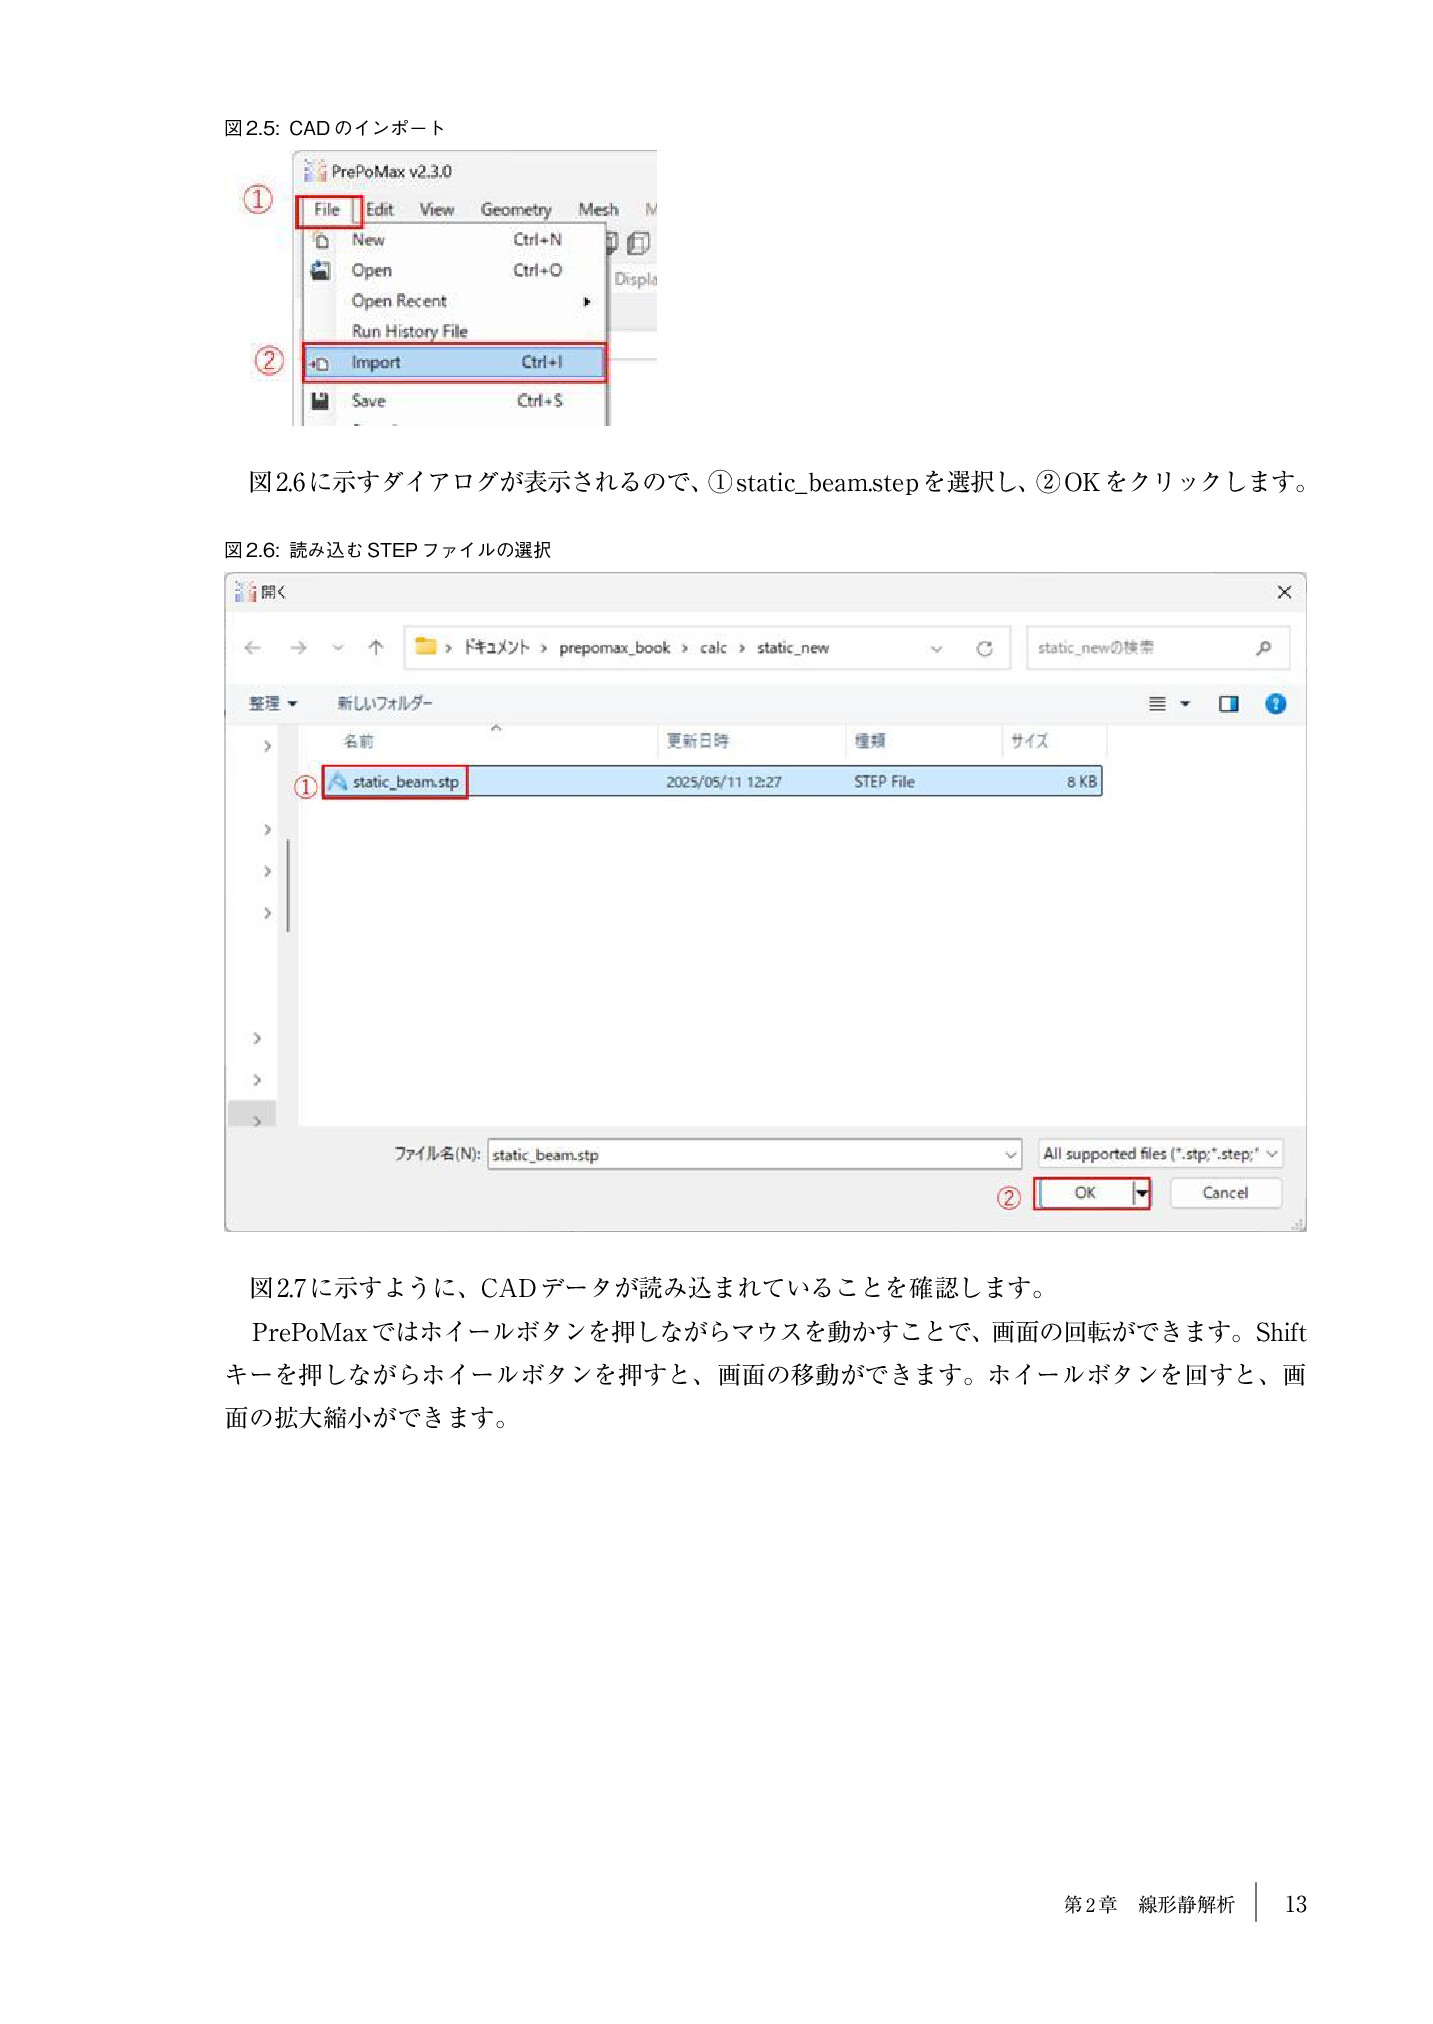1433x2024 pixels.
Task: Open the Geometry menu
Action: point(515,210)
